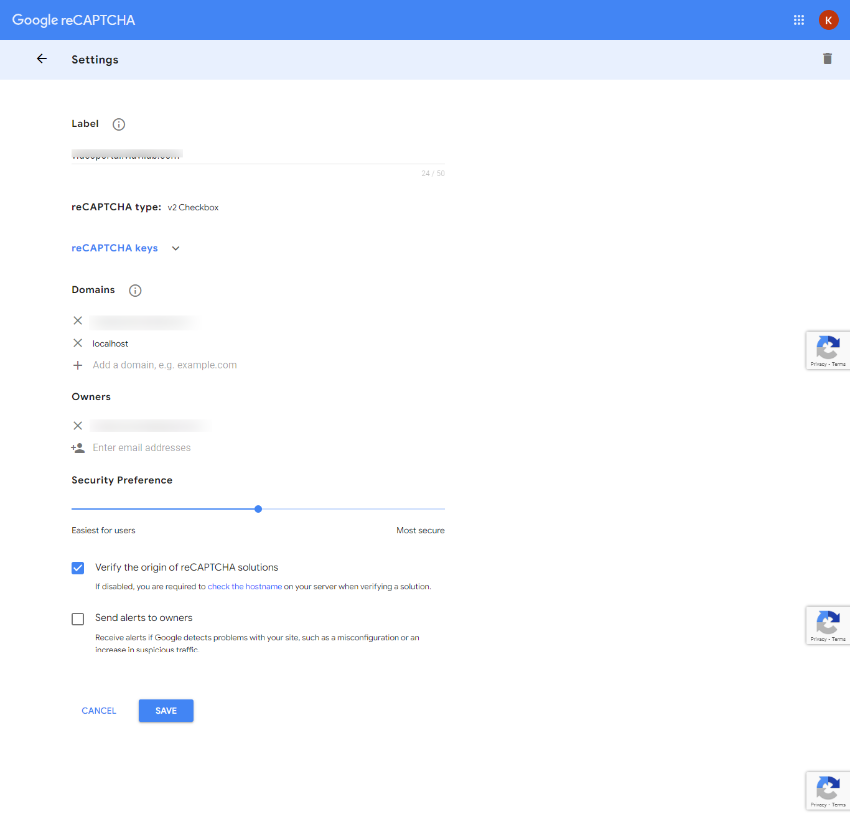Open the Google apps grid
This screenshot has height=819, width=850.
pyautogui.click(x=799, y=20)
